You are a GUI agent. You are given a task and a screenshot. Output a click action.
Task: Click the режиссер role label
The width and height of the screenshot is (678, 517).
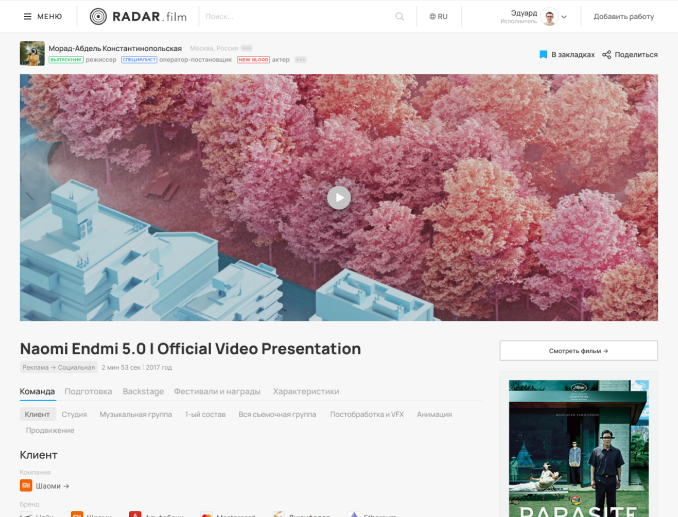tap(101, 60)
